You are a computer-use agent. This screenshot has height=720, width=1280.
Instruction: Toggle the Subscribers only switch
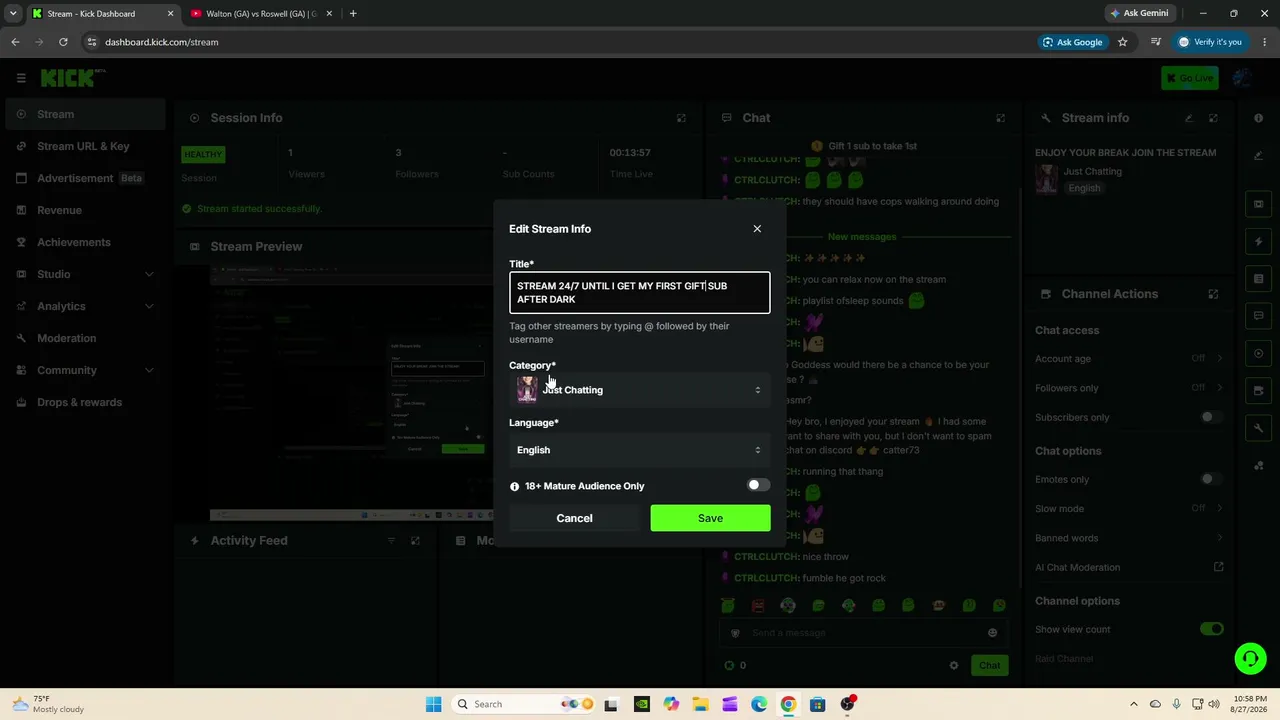pos(1211,417)
